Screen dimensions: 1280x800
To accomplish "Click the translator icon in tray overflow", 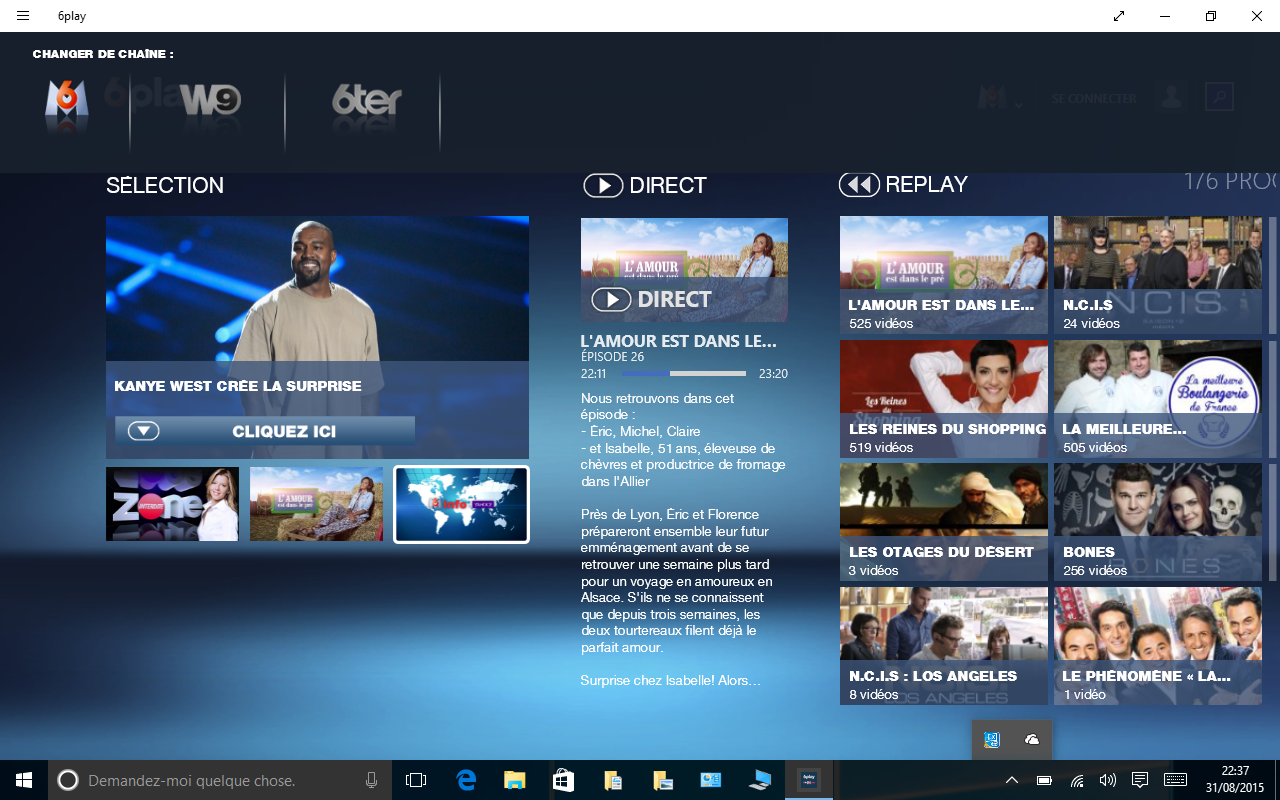I will coord(992,739).
